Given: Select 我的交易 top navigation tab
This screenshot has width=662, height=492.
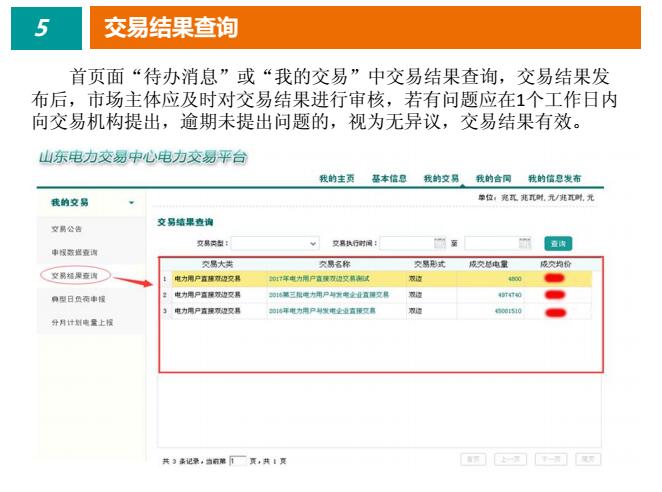Looking at the screenshot, I should pyautogui.click(x=441, y=178).
